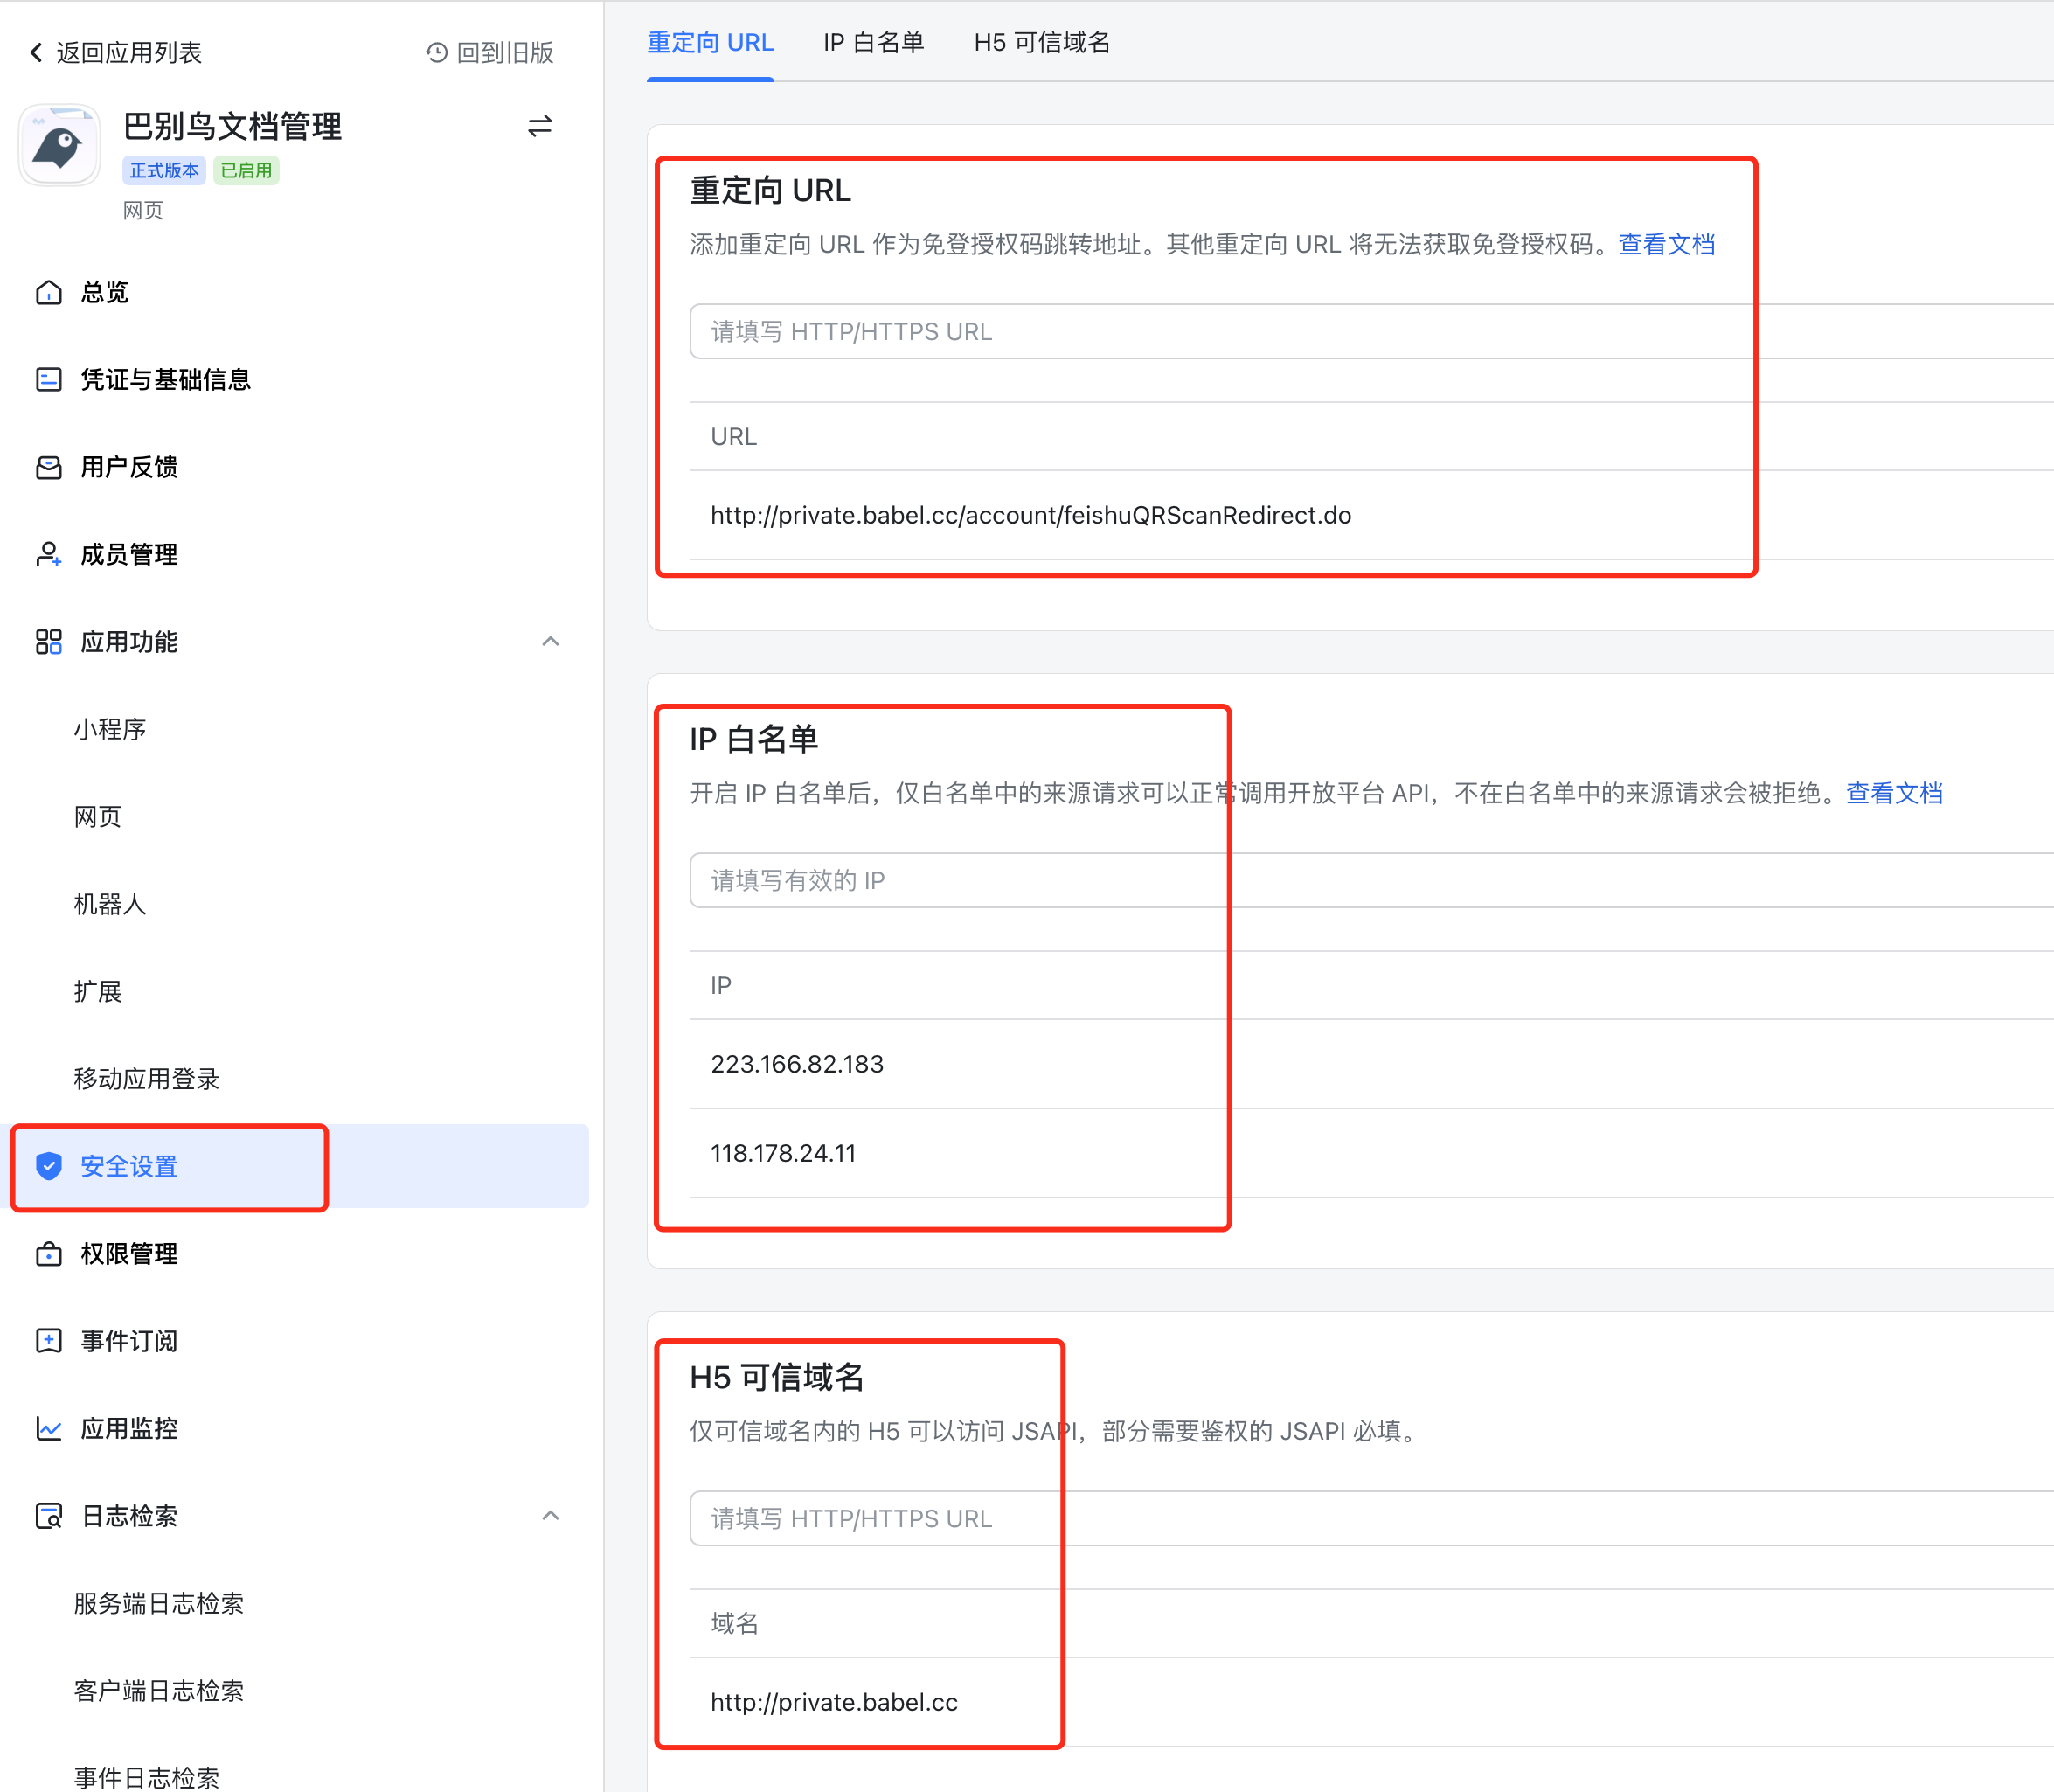Click 返回应用列表 link

(x=129, y=52)
